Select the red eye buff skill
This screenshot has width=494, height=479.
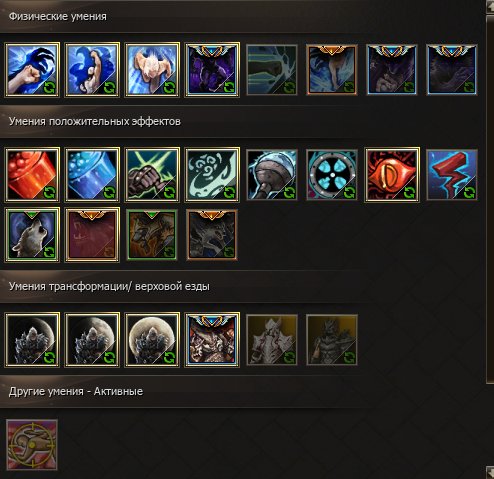tap(392, 175)
